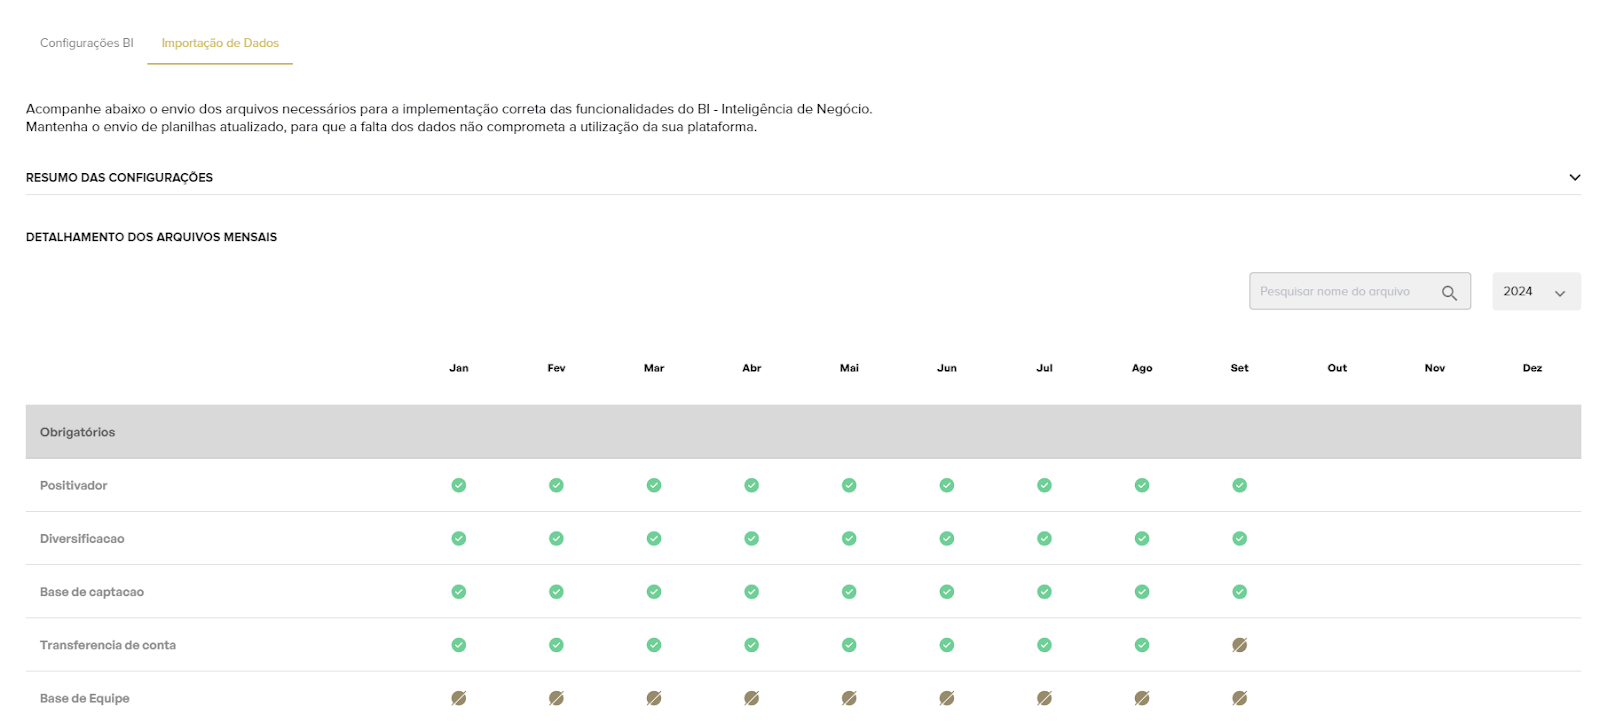1600x723 pixels.
Task: Click Transferencia de conta February check icon
Action: click(x=556, y=645)
